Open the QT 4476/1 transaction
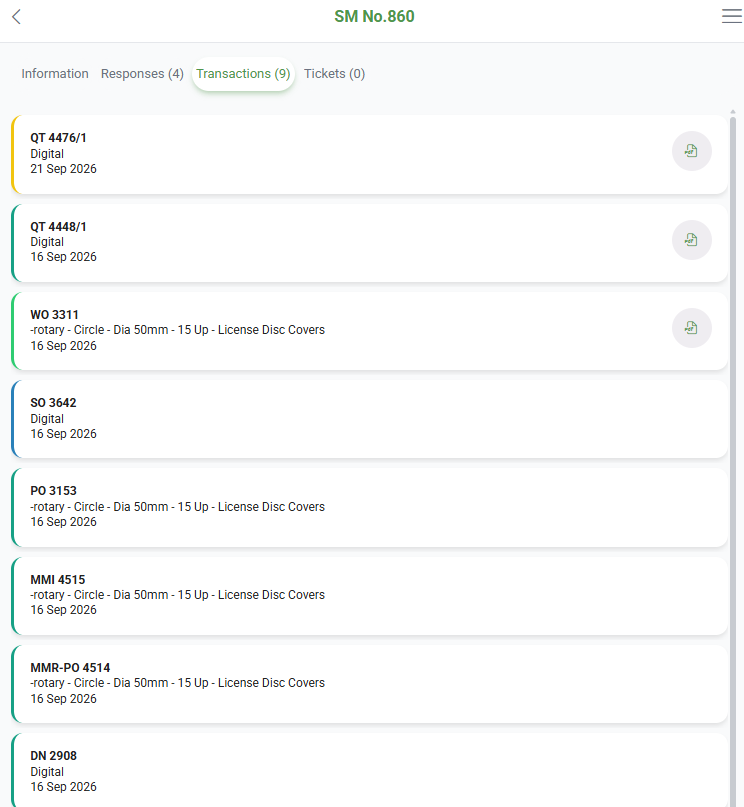 point(369,154)
